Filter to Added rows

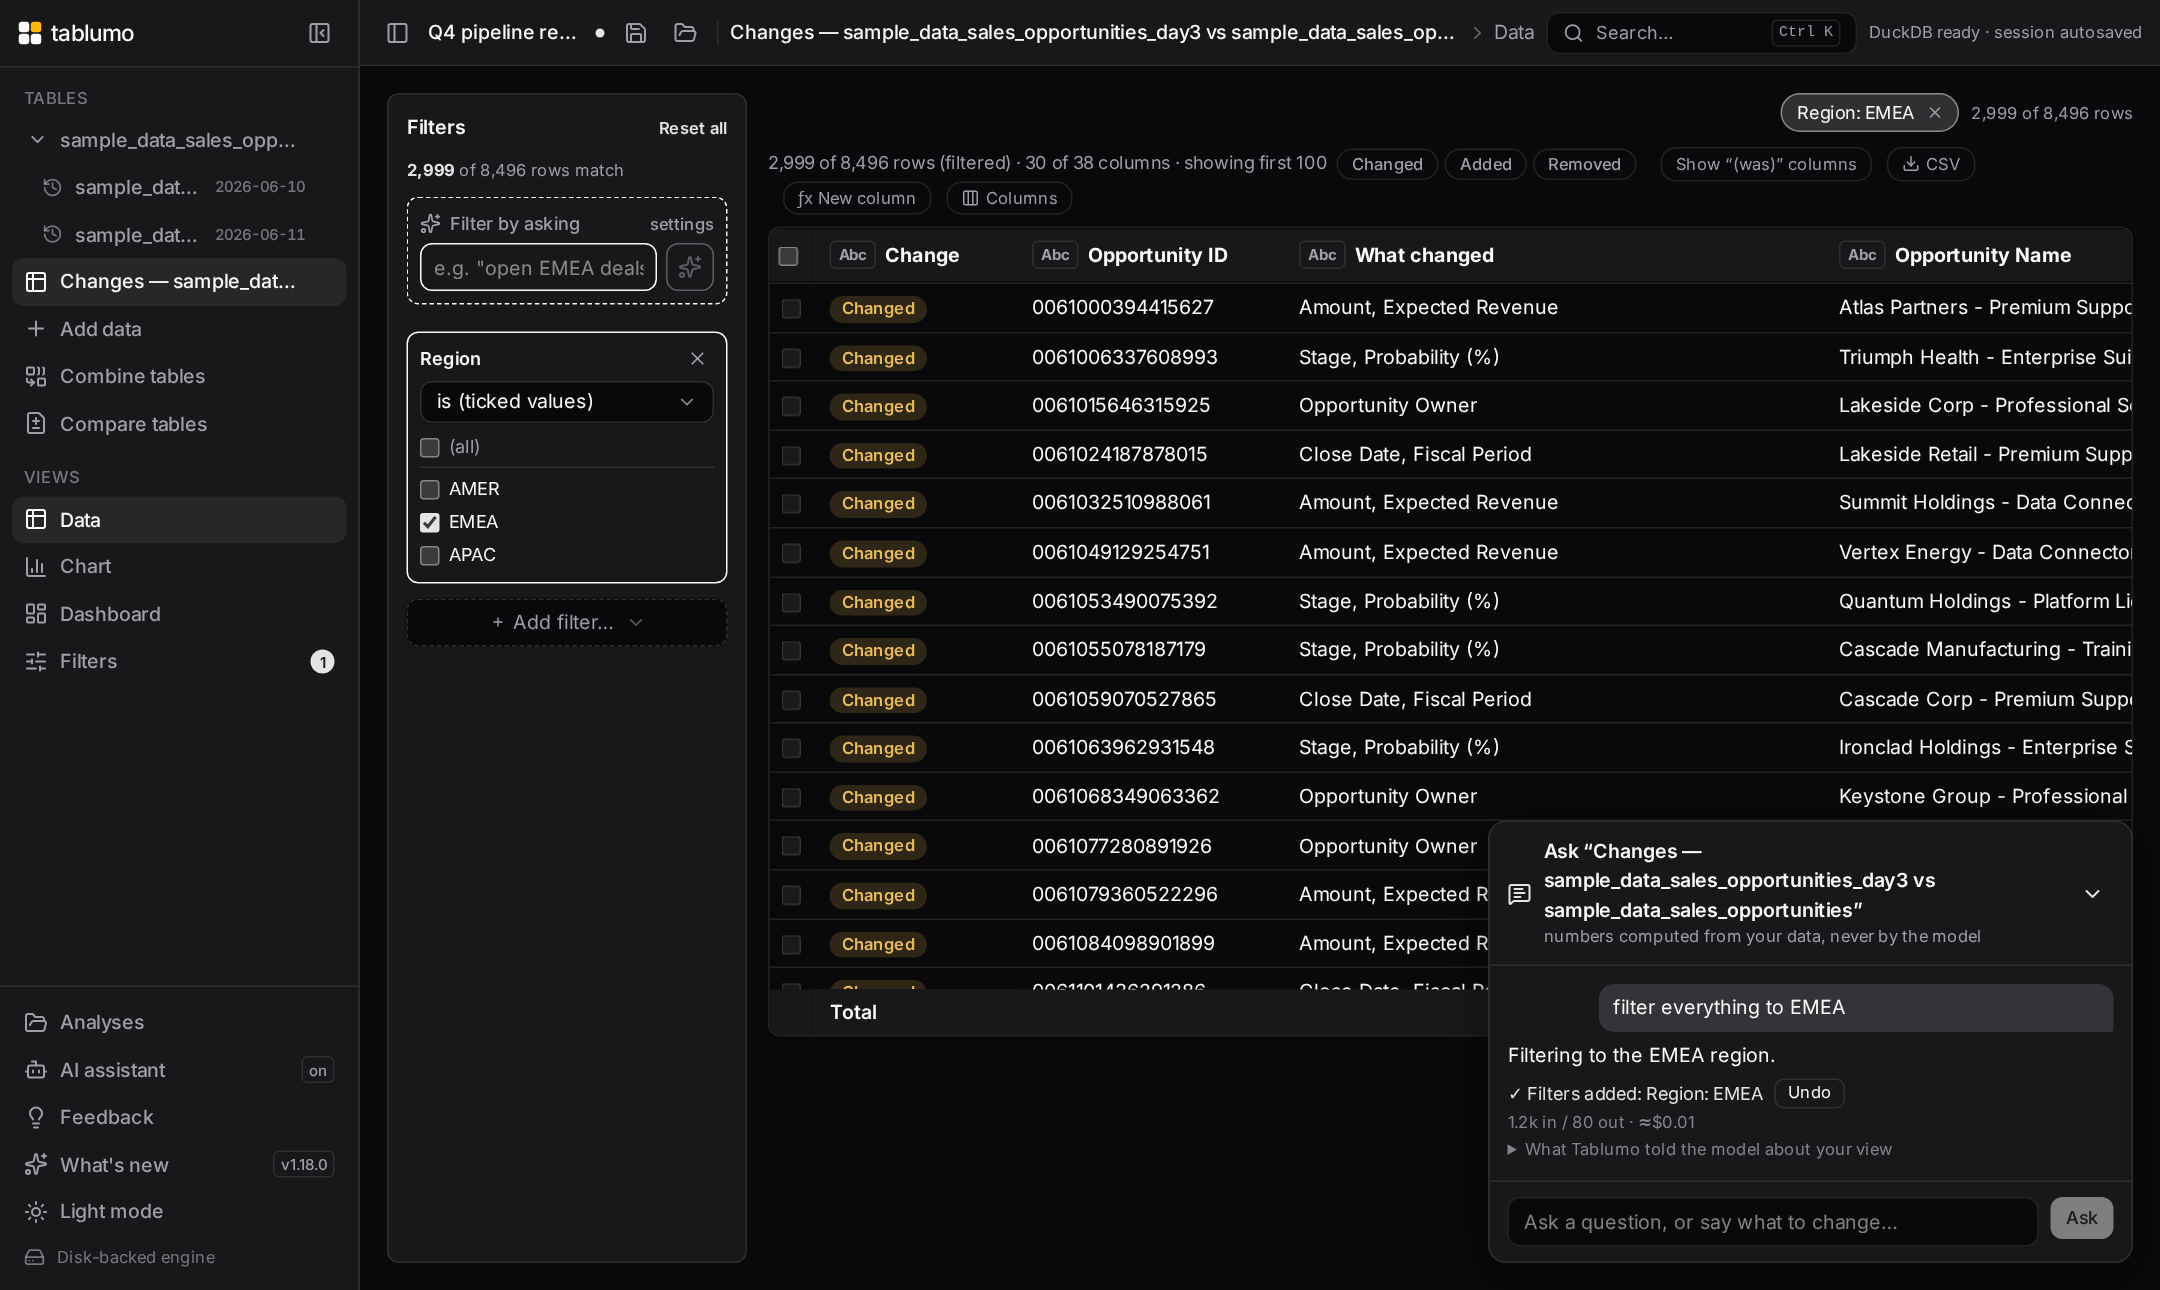pos(1485,164)
